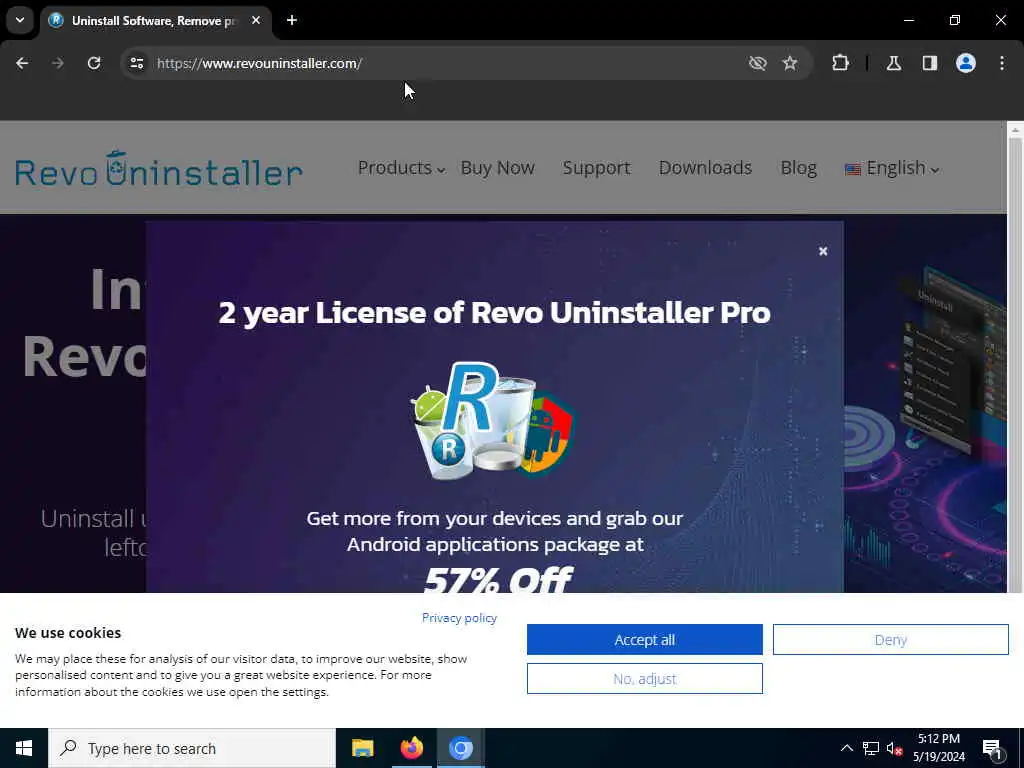Close the Revo Uninstaller Pro promo popup
1024x768 pixels.
[x=823, y=251]
